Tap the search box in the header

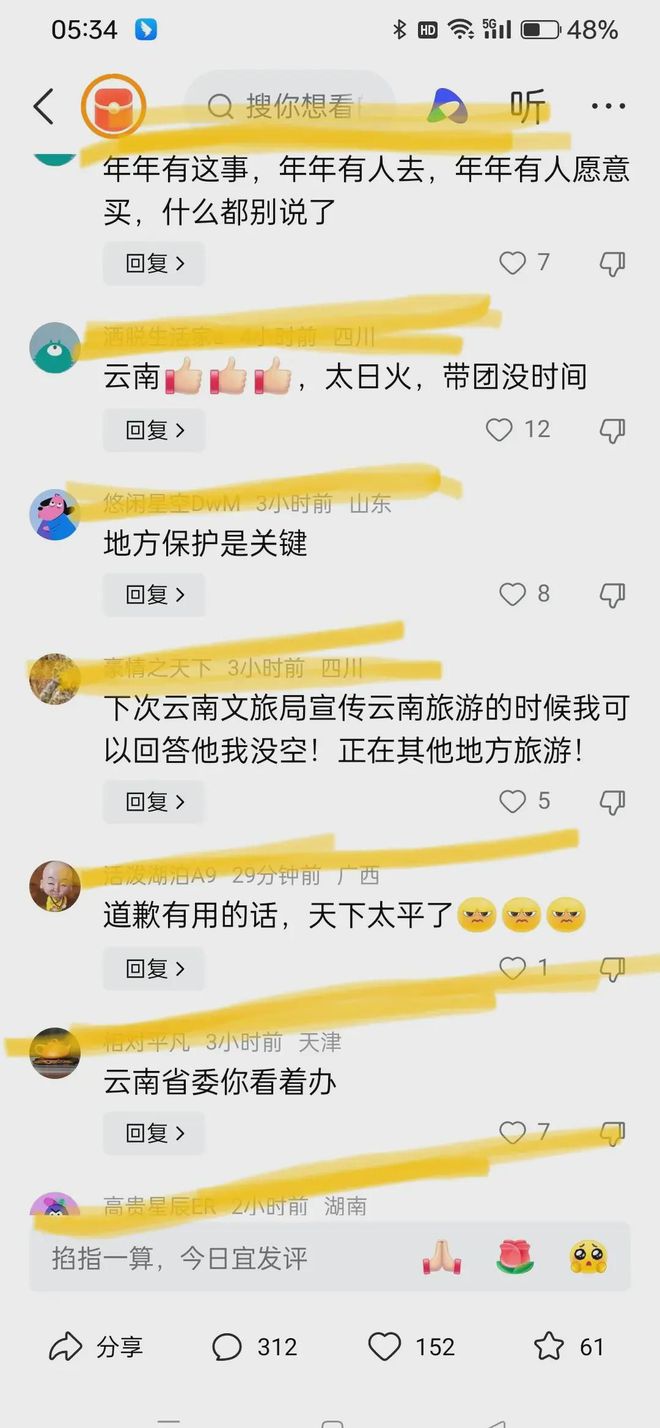click(x=290, y=106)
